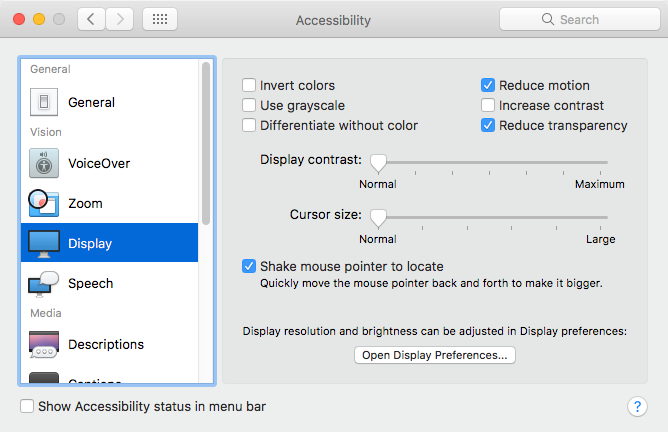Enable Invert colors checkbox
The image size is (668, 432).
pos(249,86)
